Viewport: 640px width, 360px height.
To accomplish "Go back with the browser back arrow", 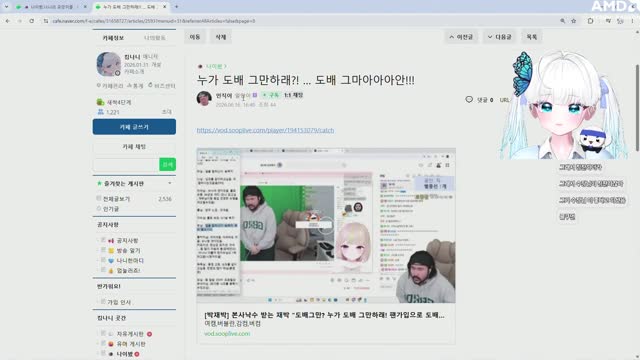I will tap(8, 21).
